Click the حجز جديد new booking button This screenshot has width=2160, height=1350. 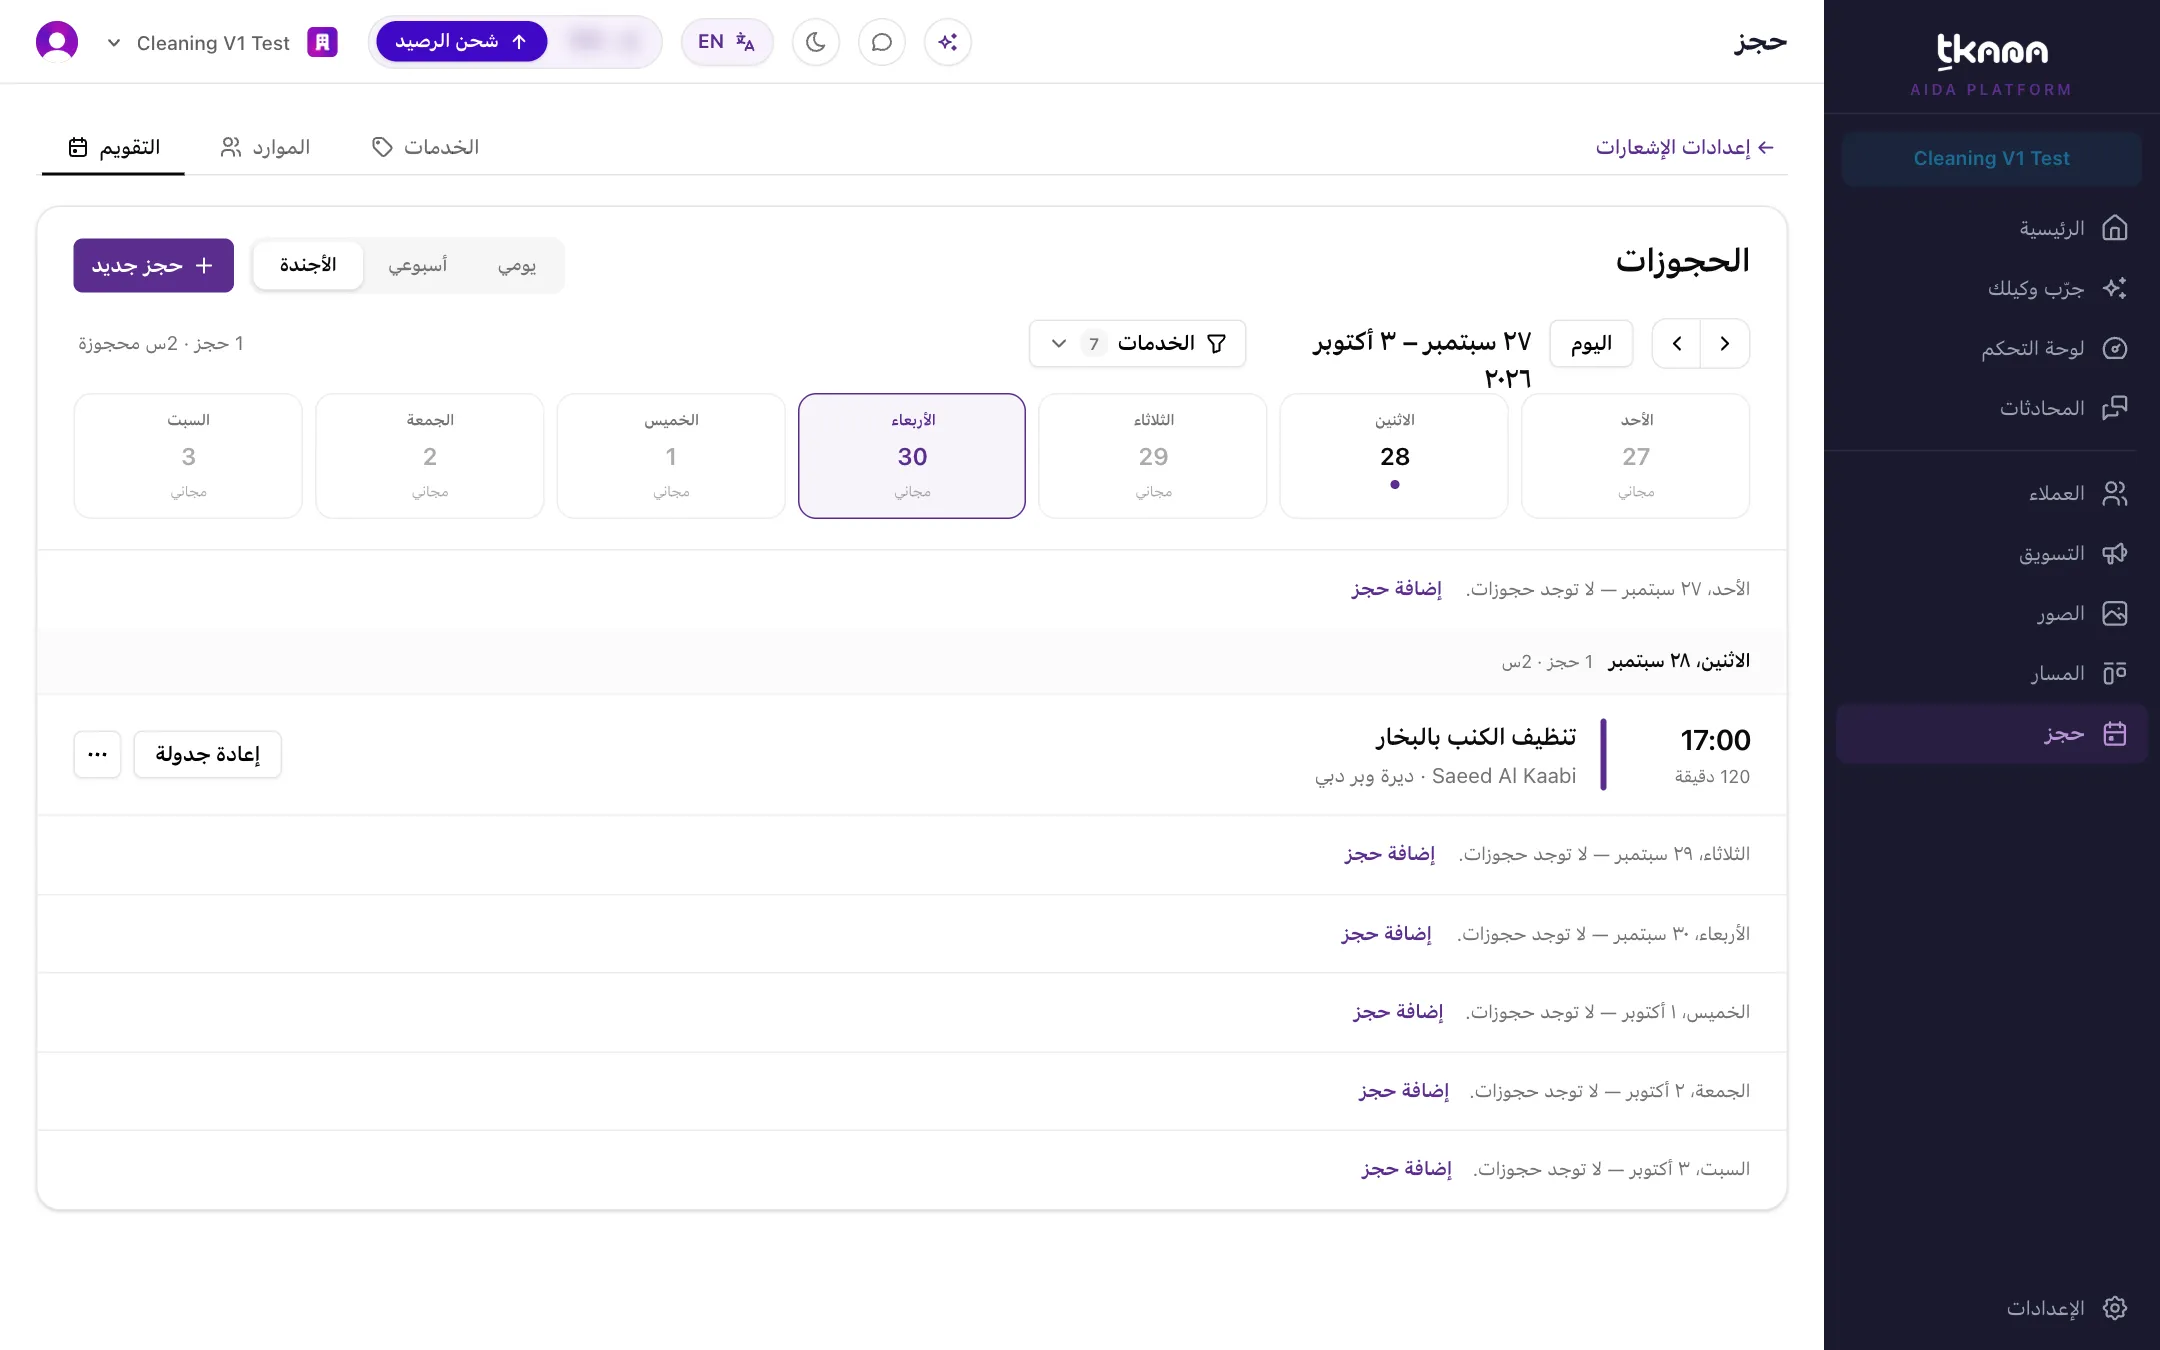(x=153, y=265)
